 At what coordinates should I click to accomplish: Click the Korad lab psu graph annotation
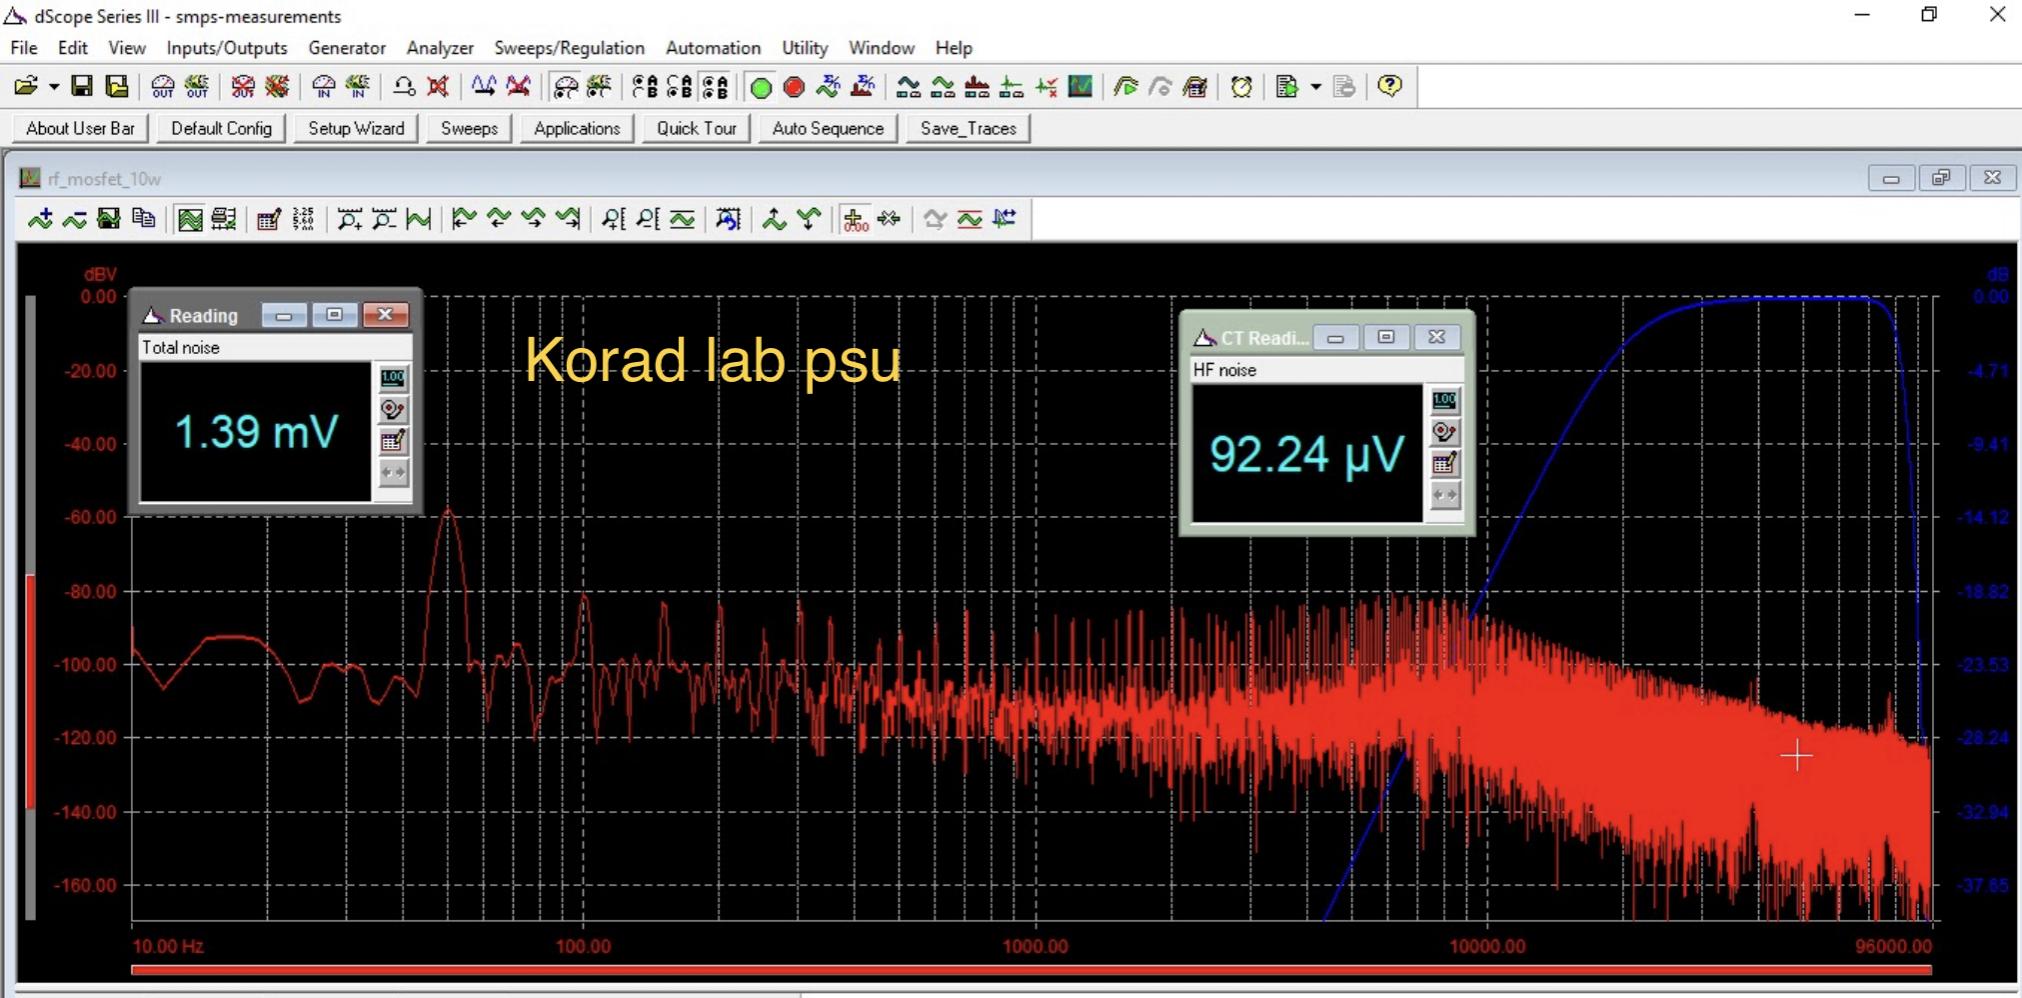click(713, 360)
